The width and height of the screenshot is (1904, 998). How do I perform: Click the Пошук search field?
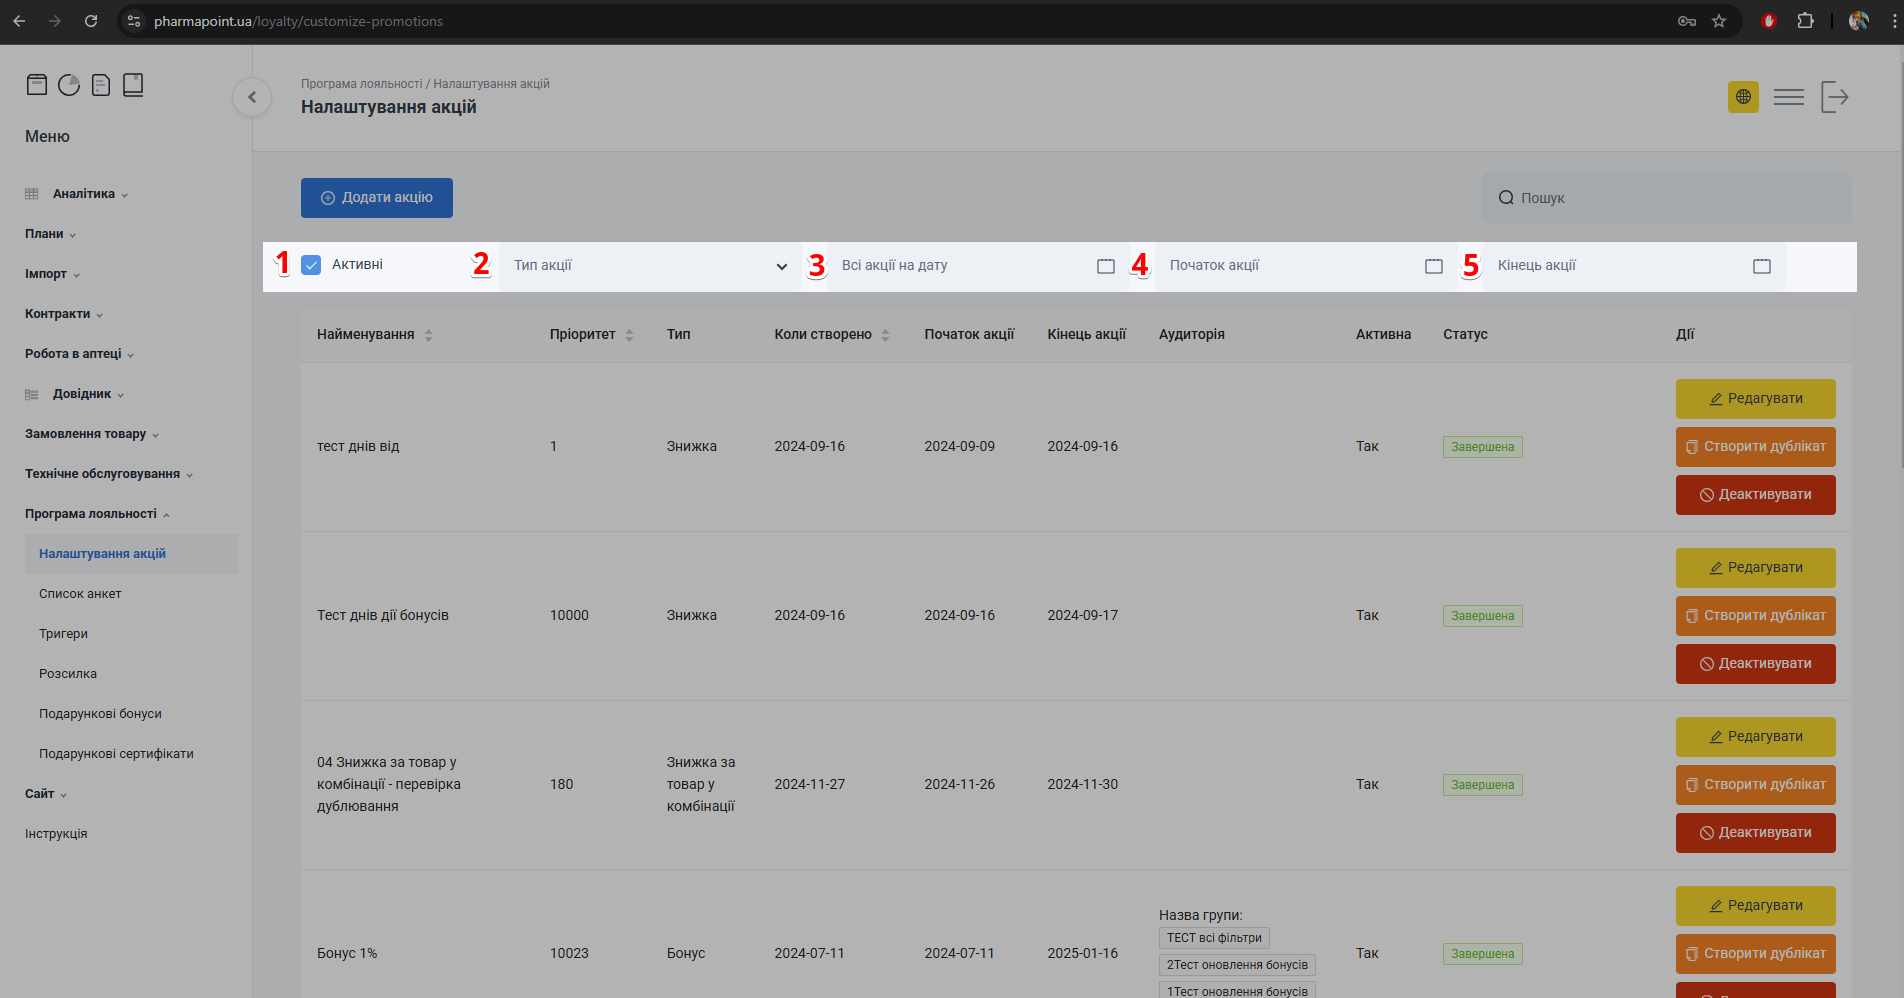tap(1666, 198)
